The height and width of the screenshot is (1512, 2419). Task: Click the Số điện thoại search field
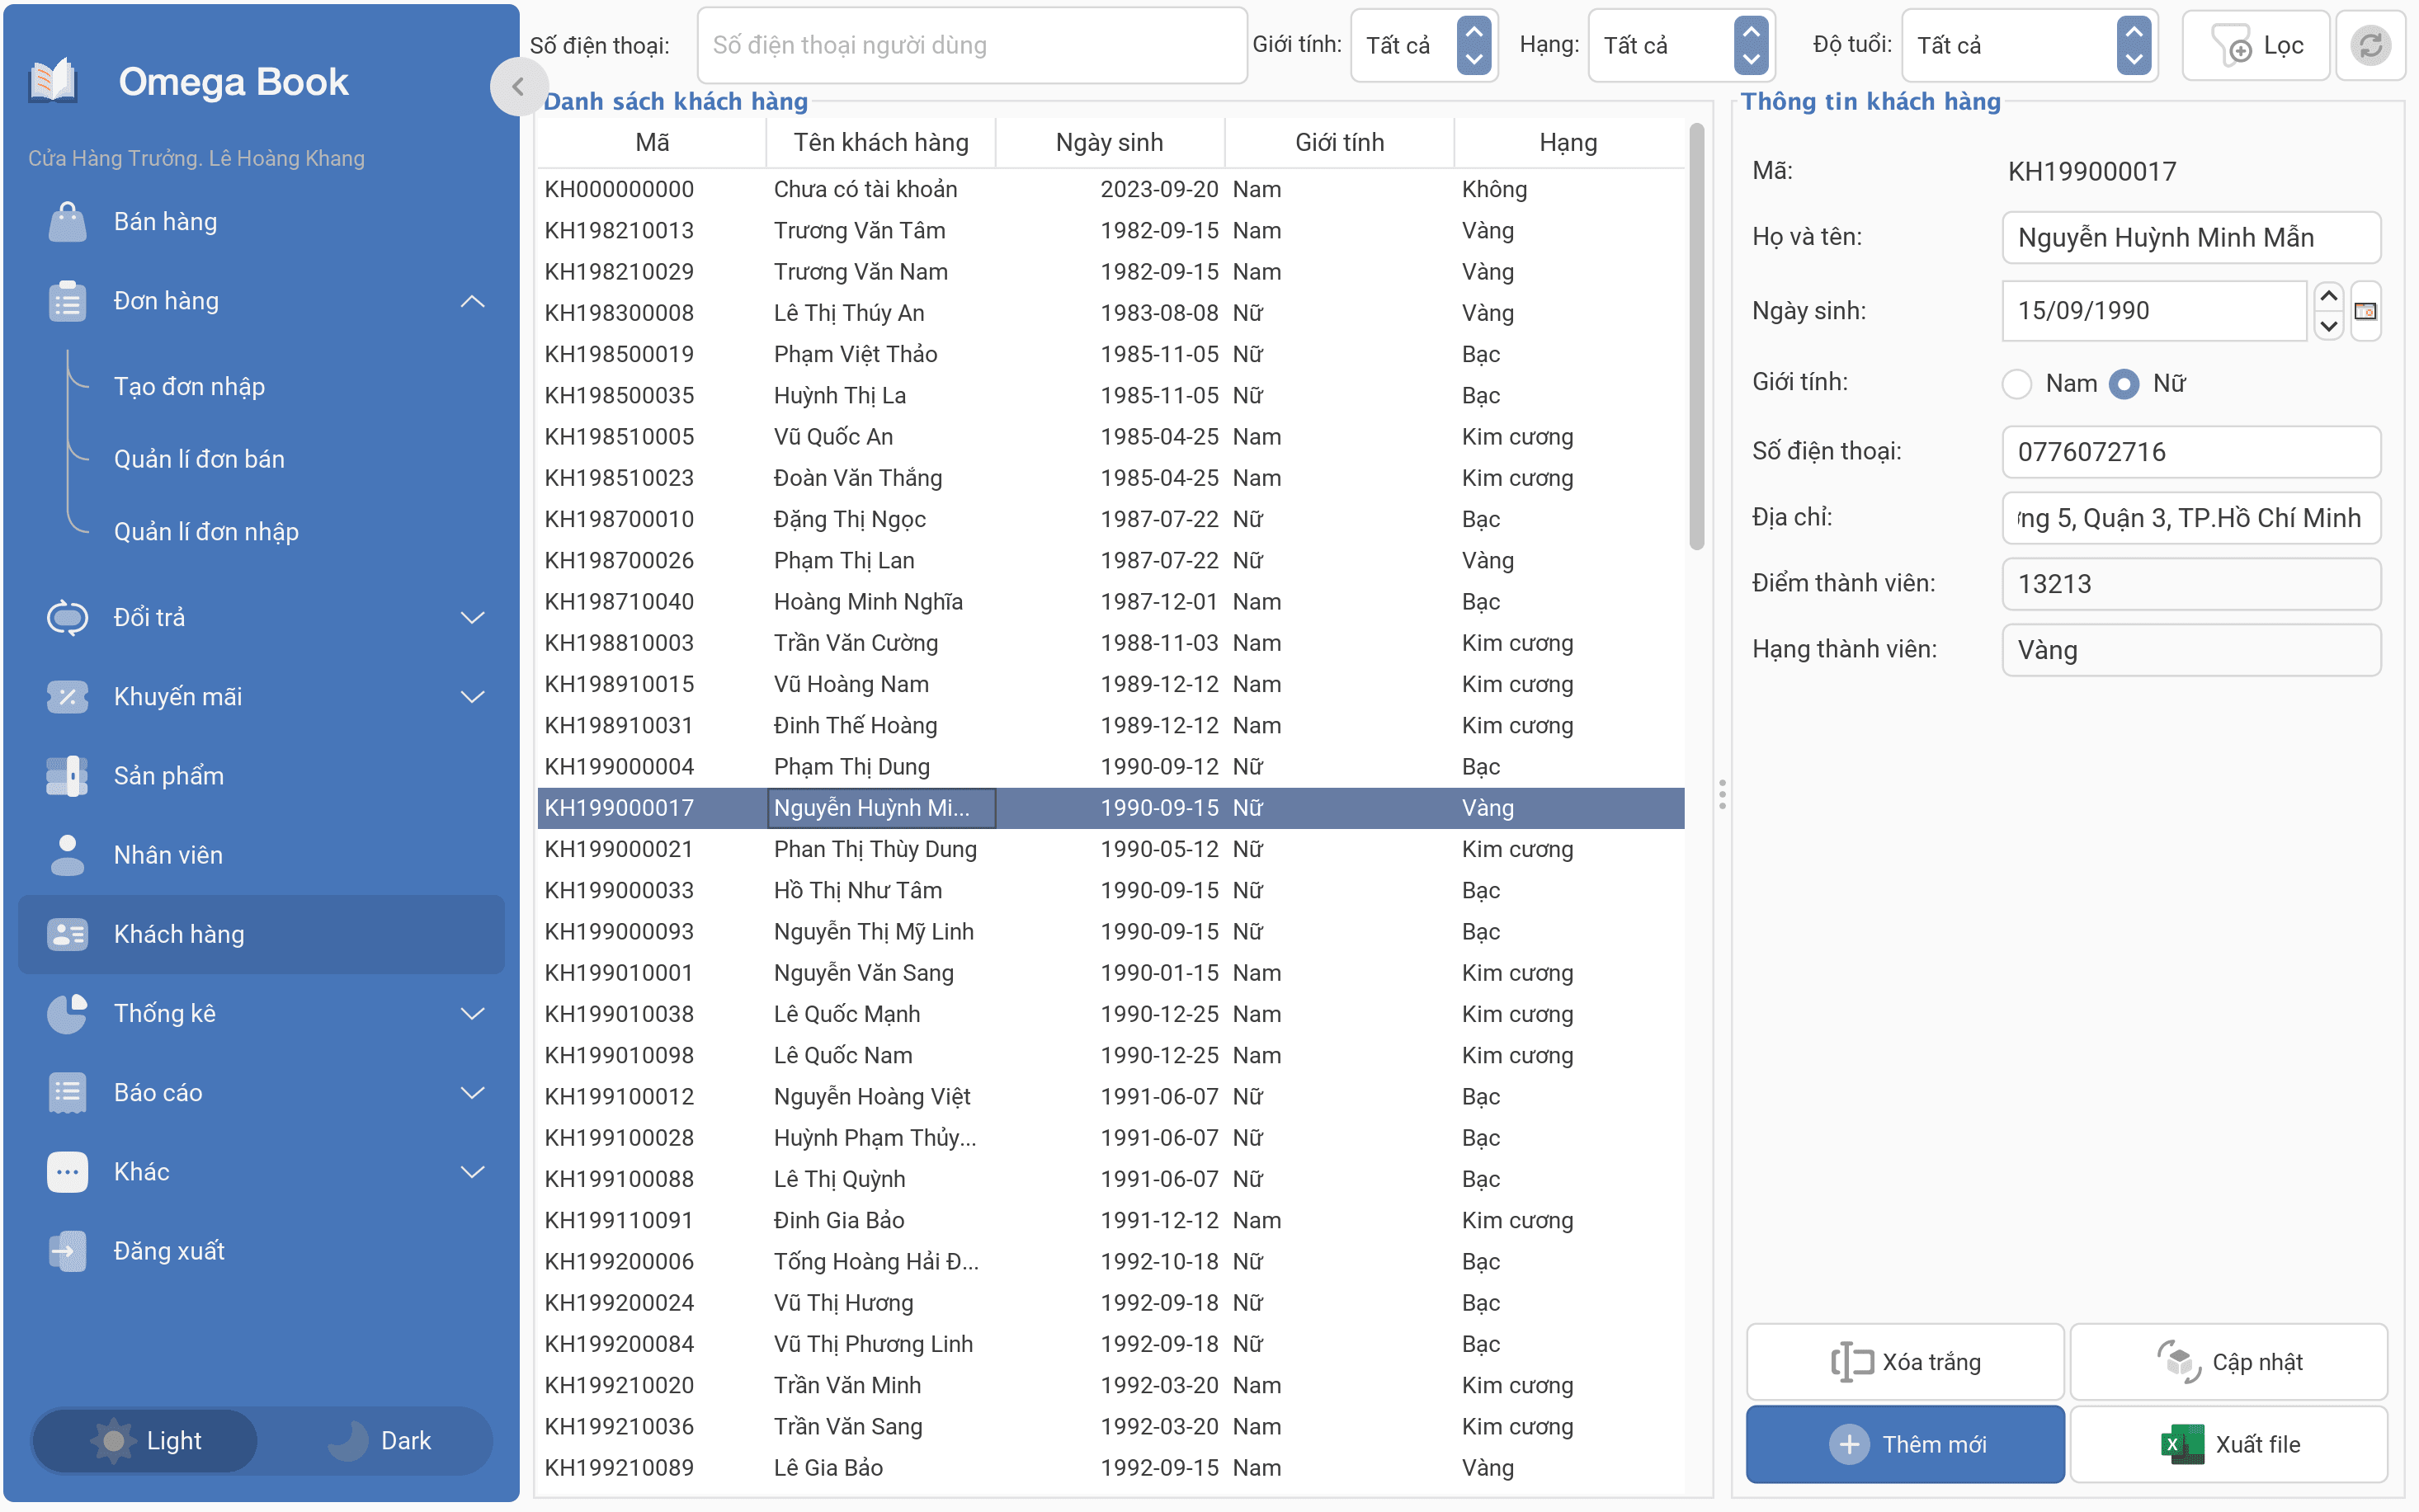[x=971, y=45]
